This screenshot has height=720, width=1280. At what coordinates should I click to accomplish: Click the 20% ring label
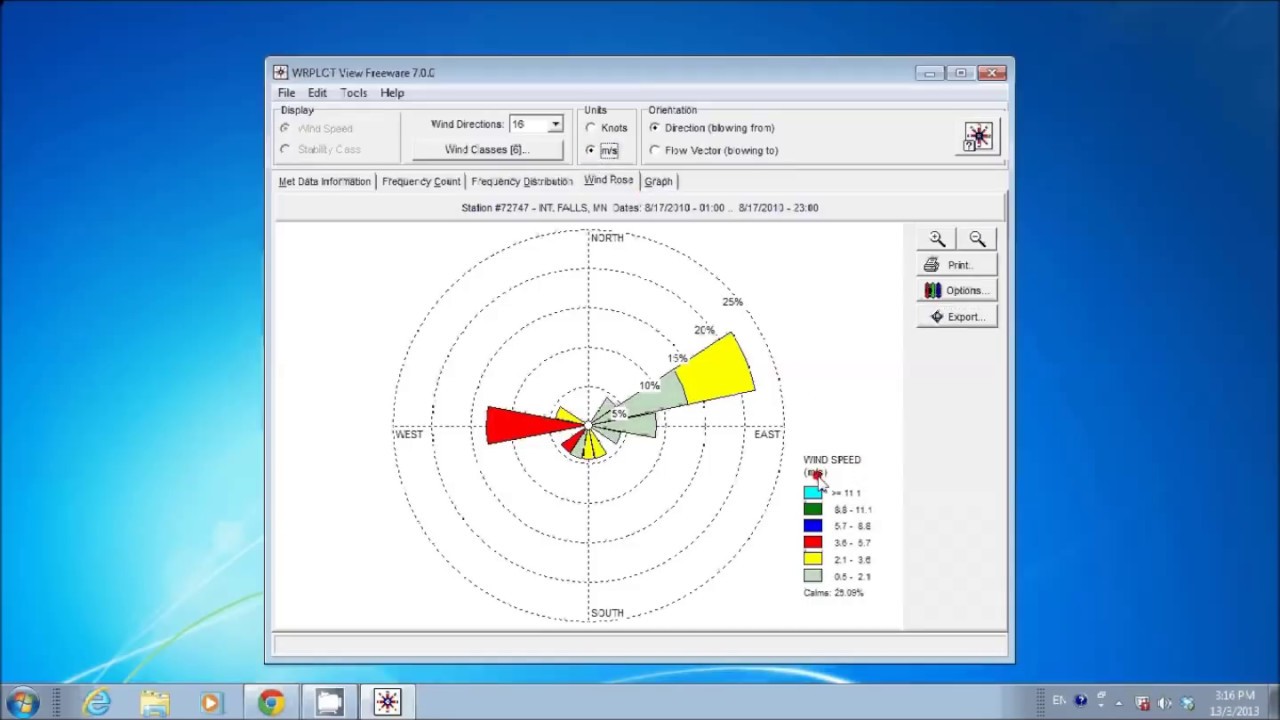click(x=705, y=330)
